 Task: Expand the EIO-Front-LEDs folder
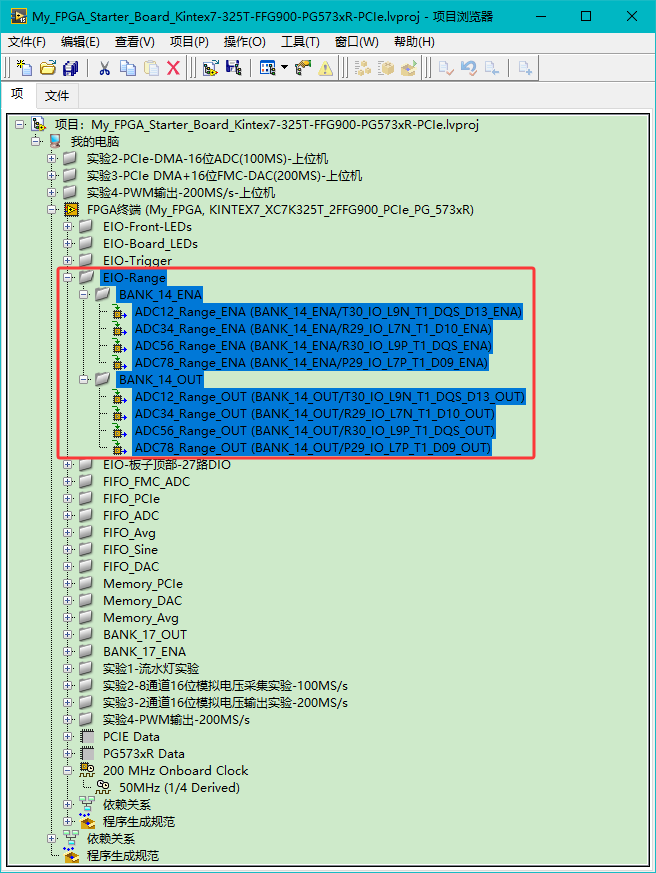68,226
